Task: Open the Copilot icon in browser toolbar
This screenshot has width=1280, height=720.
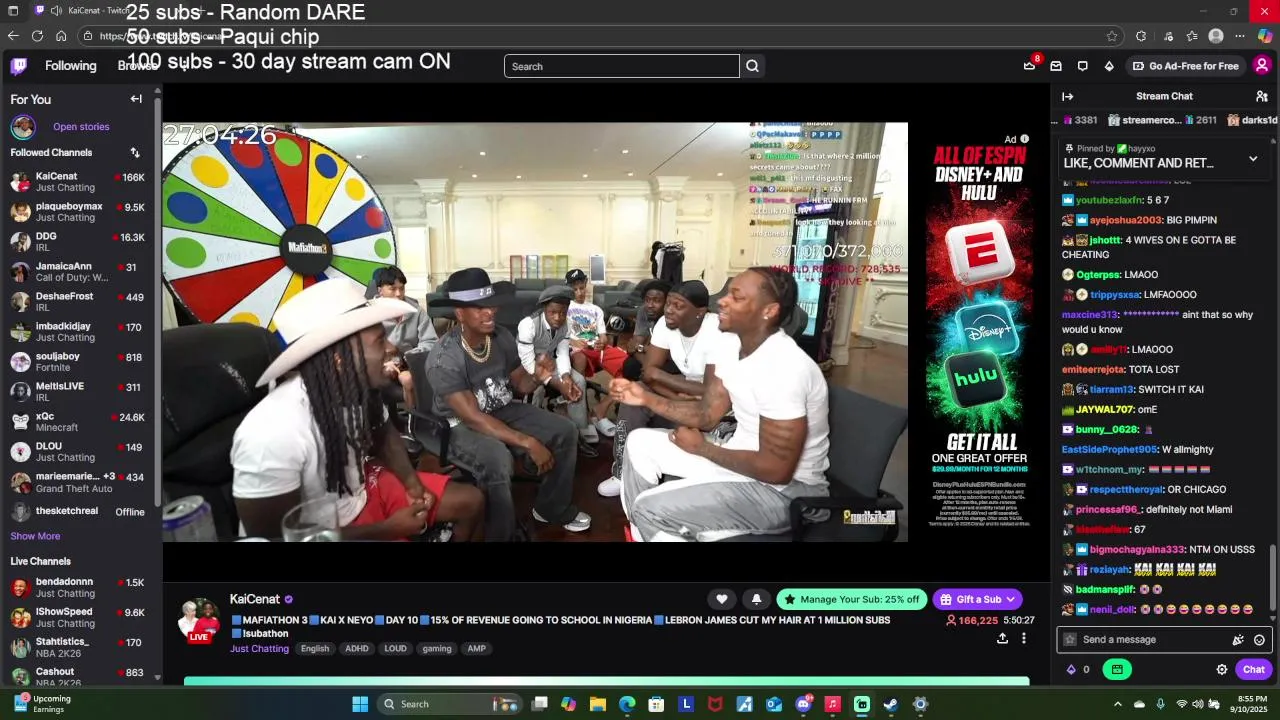Action: pyautogui.click(x=1265, y=36)
